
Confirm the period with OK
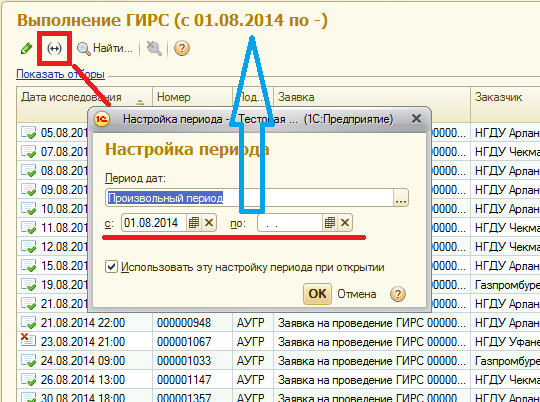[317, 294]
